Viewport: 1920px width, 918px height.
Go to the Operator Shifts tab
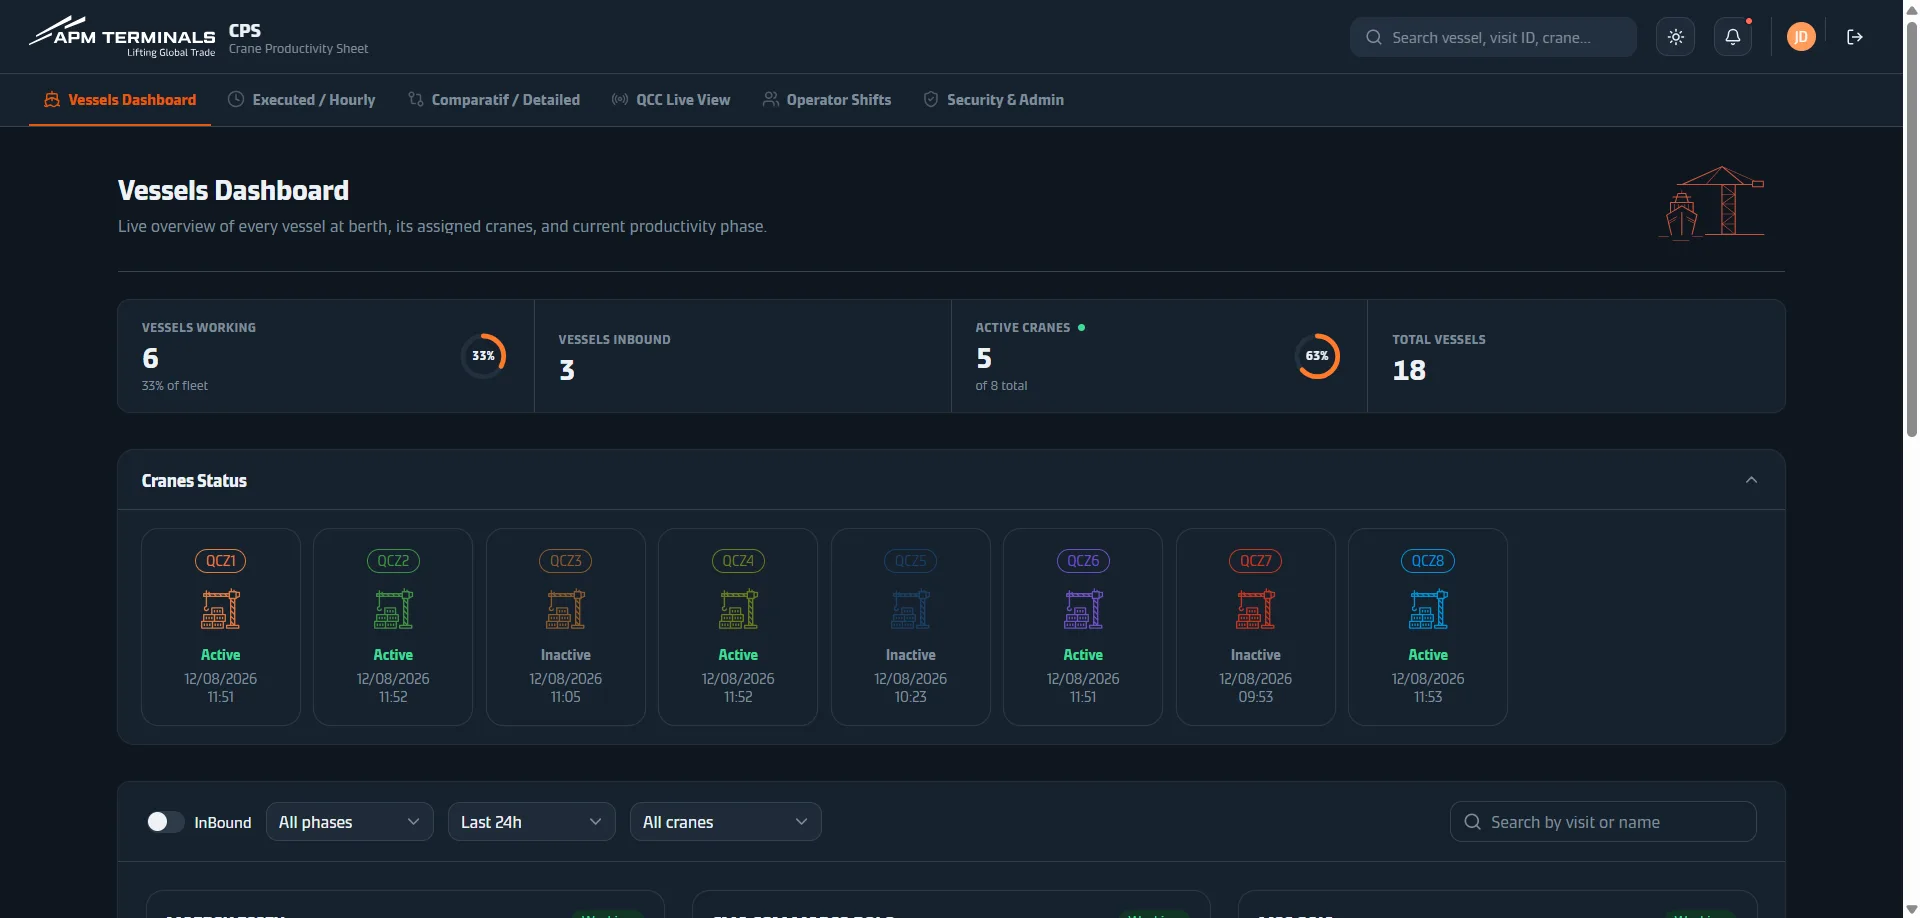click(827, 100)
